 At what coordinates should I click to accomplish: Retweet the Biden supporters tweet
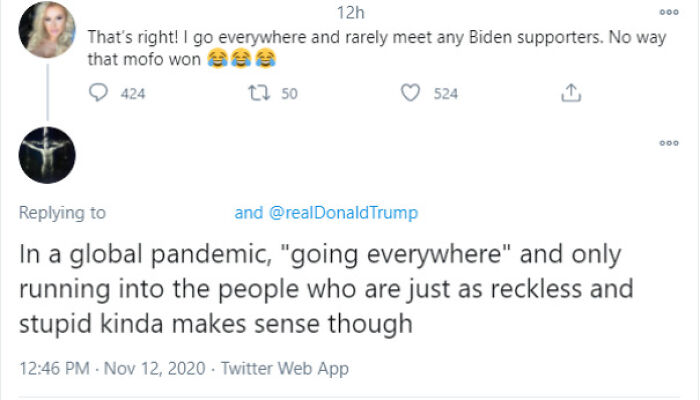point(253,93)
